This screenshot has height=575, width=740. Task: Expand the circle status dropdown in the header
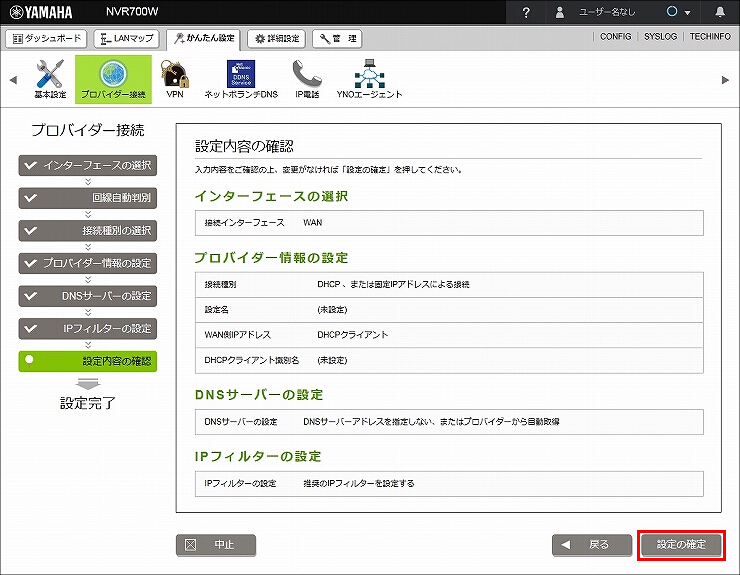click(678, 12)
